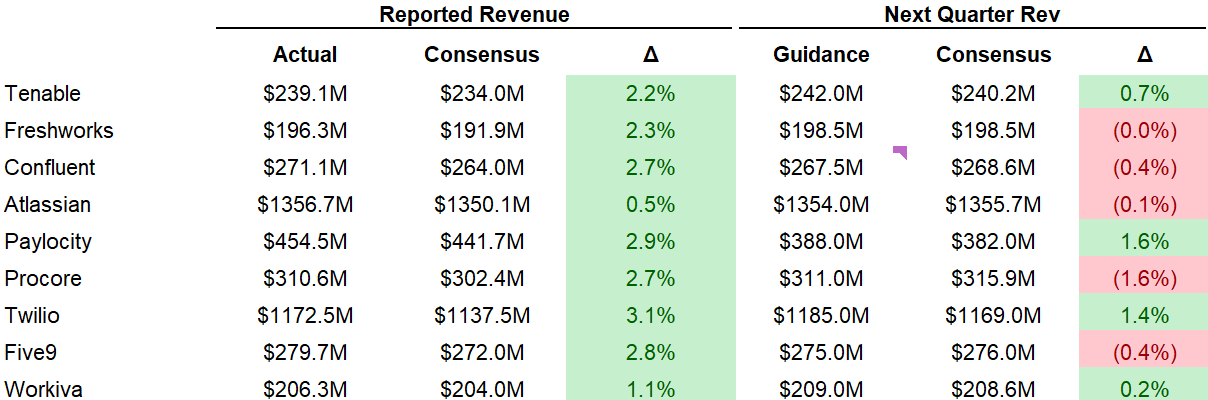Click Paylocity 1.6% guidance delta

pyautogui.click(x=1144, y=241)
